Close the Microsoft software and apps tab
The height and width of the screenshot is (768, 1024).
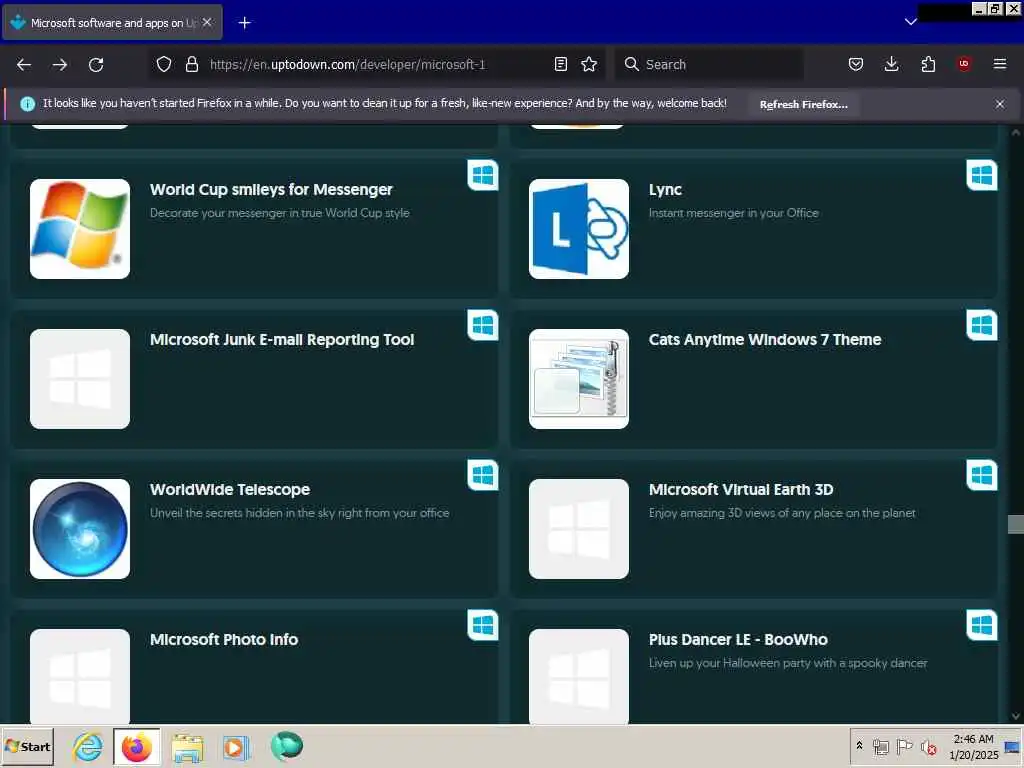(x=207, y=22)
